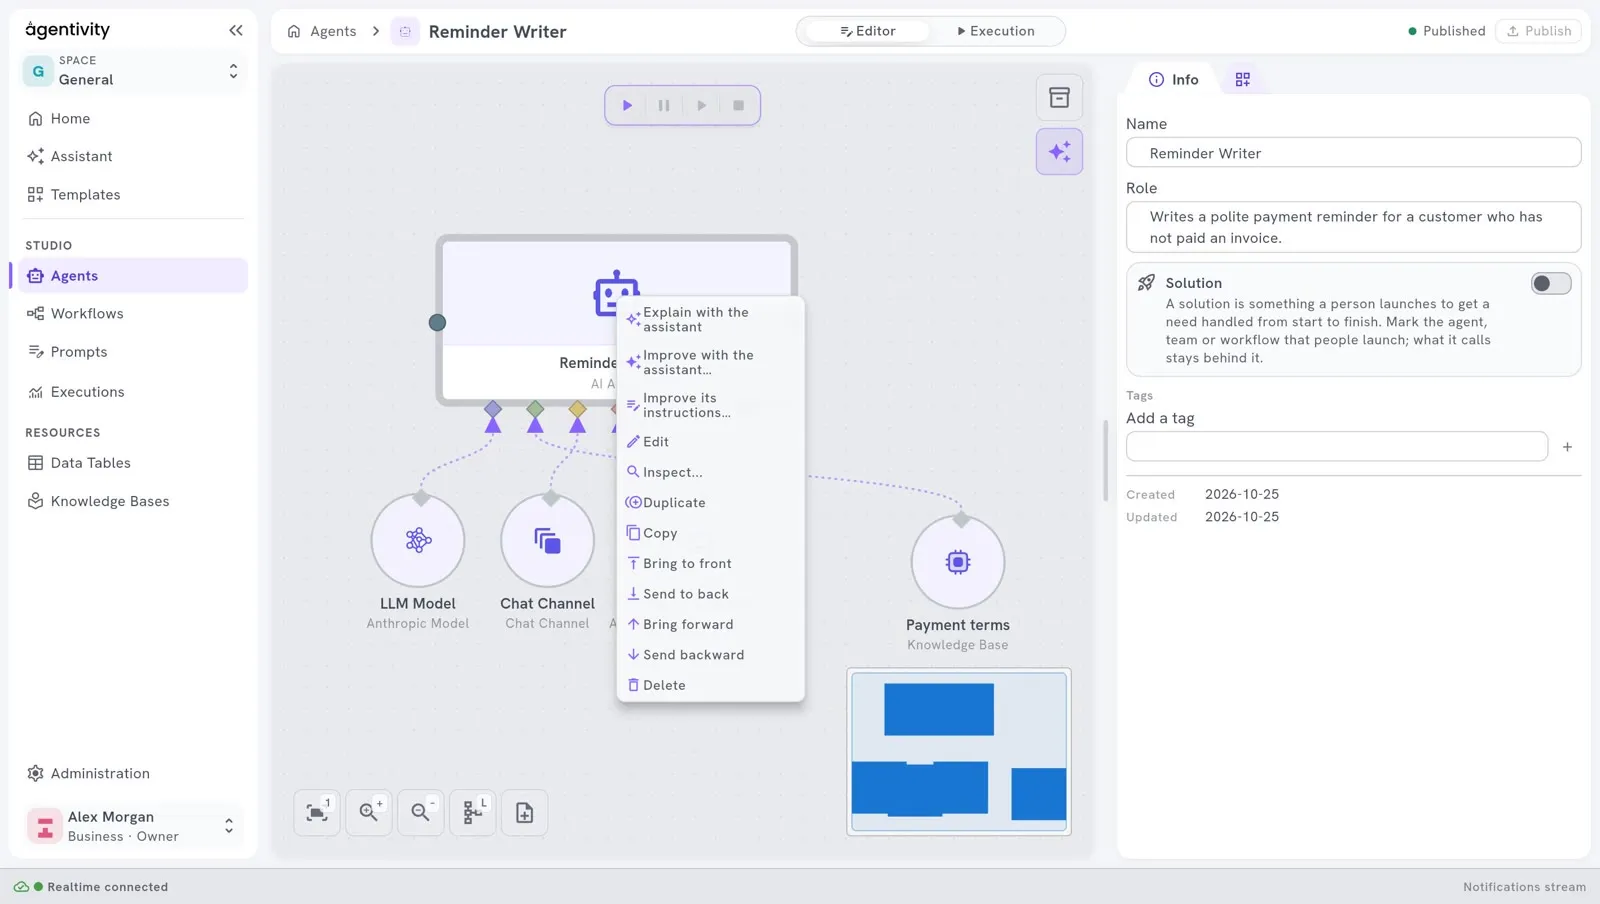Click the auto-layout canvas icon
The image size is (1600, 904).
[x=473, y=813]
